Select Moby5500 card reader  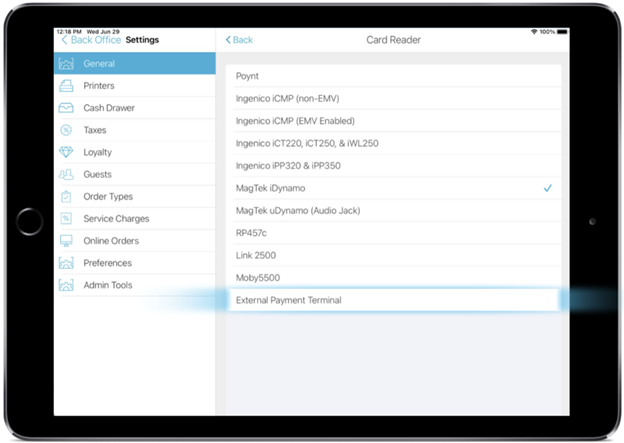(394, 277)
